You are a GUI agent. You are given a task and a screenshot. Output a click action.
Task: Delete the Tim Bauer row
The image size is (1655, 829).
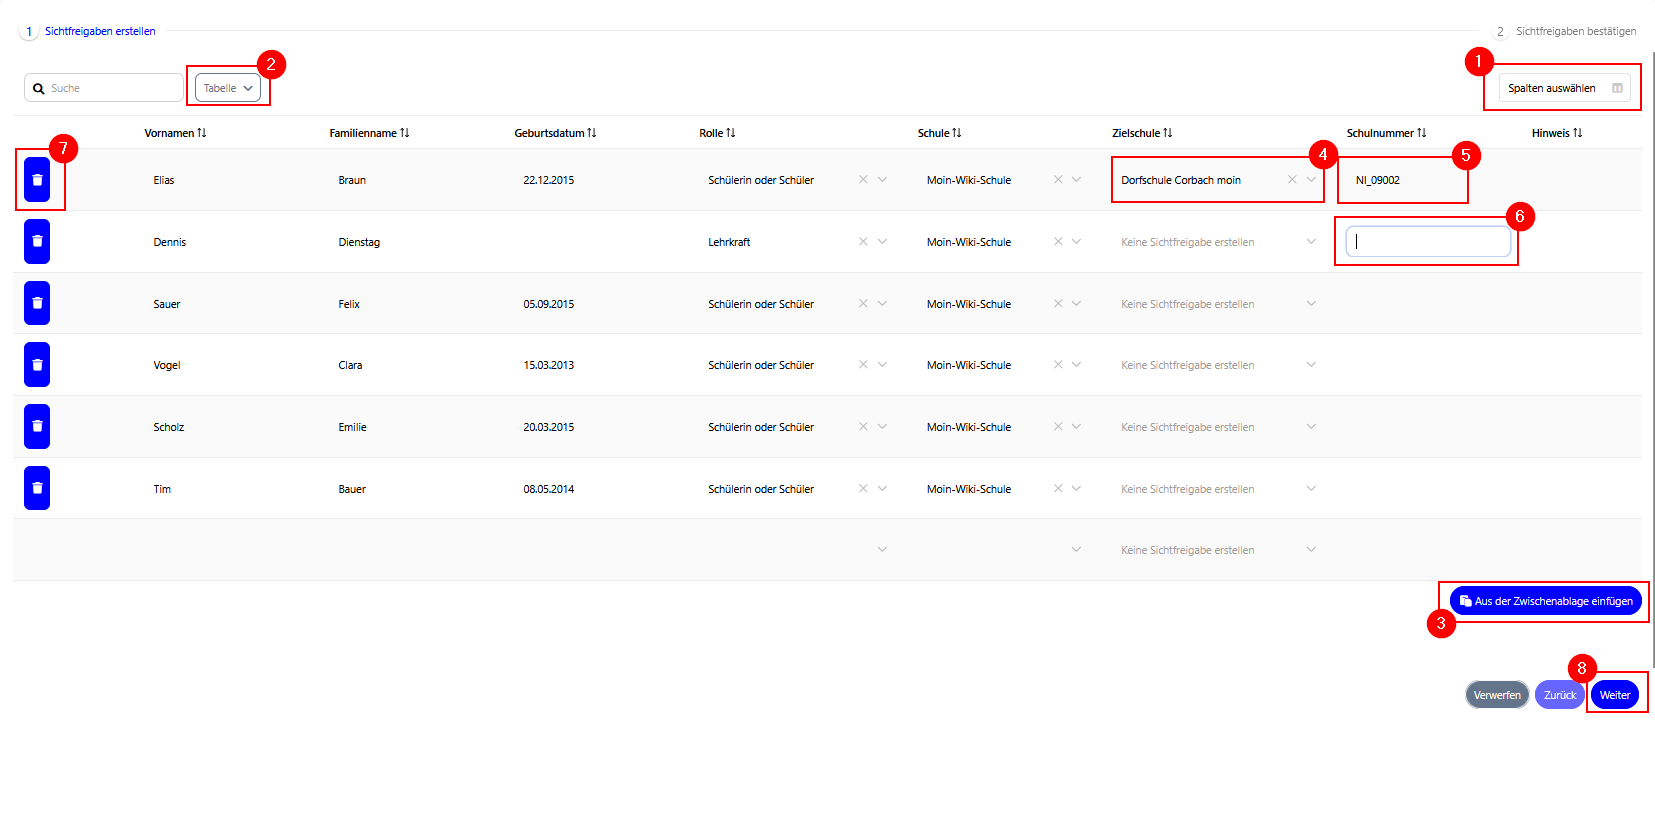coord(37,489)
